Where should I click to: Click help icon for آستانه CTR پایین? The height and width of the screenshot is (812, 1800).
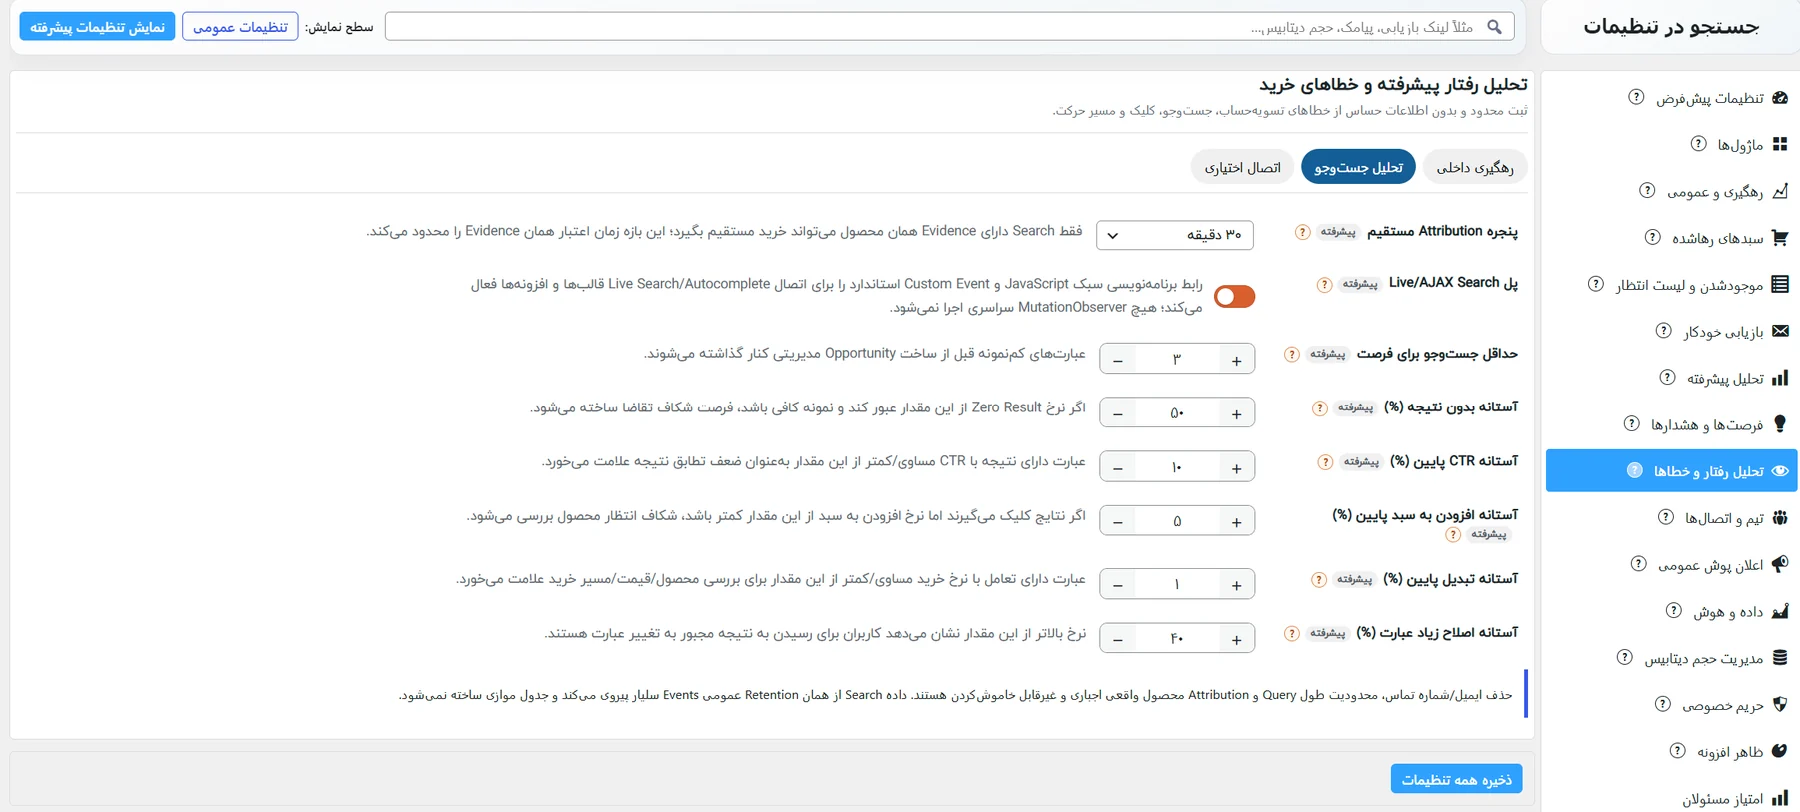[1325, 462]
